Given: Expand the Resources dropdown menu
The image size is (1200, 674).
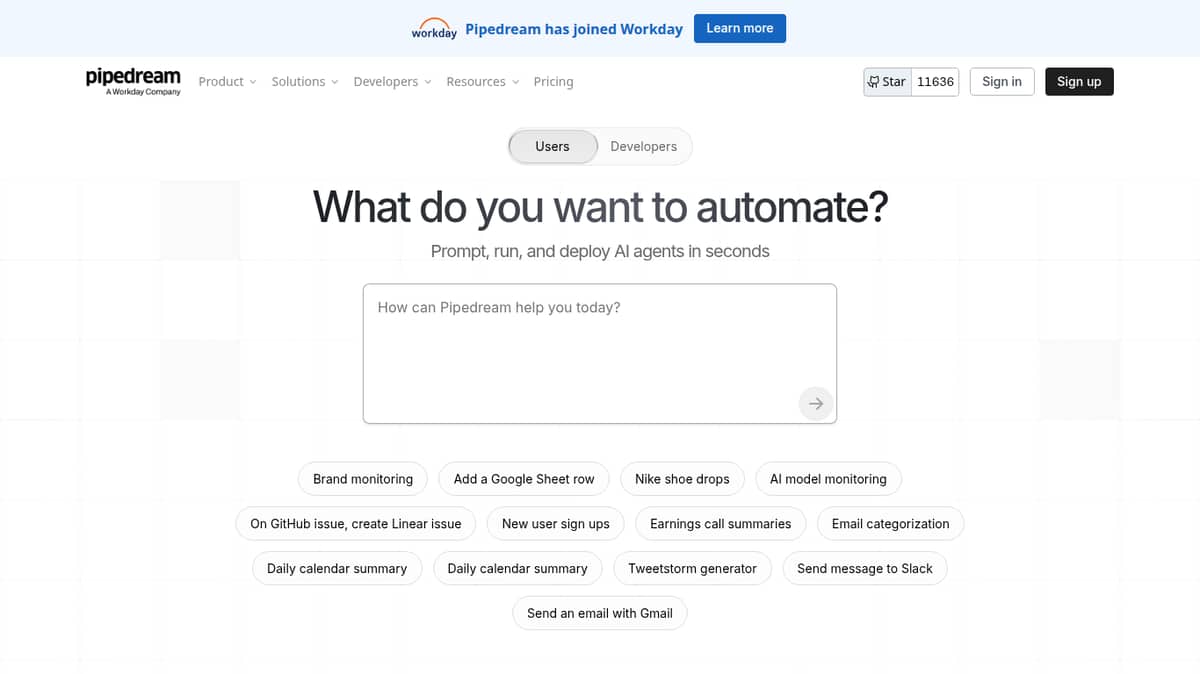Looking at the screenshot, I should pyautogui.click(x=483, y=82).
